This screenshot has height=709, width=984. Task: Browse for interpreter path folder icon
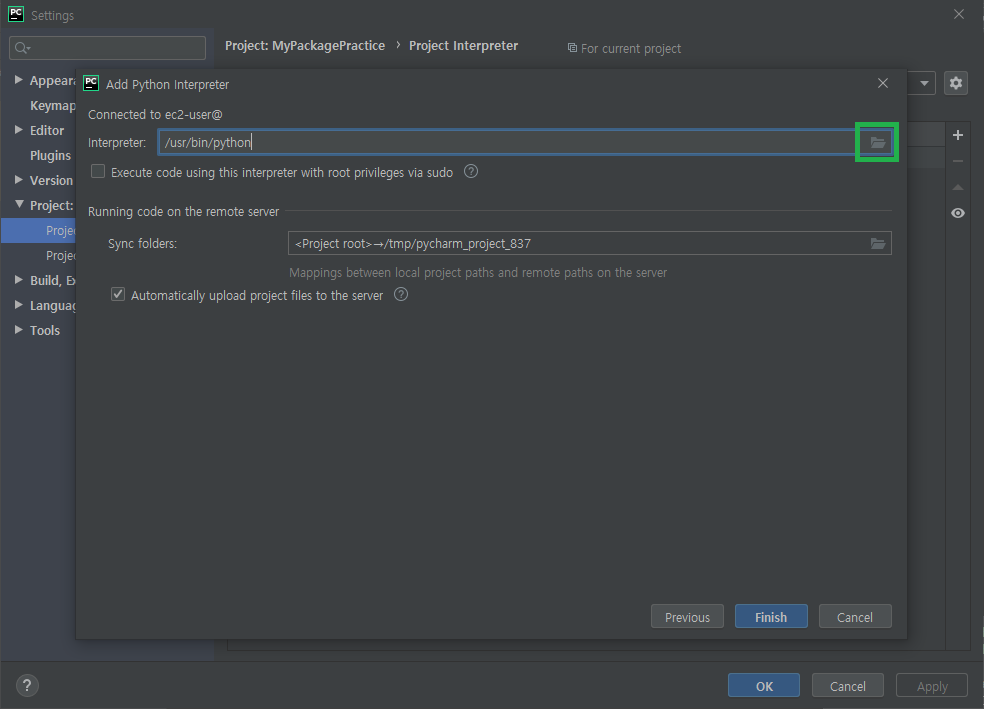(877, 142)
